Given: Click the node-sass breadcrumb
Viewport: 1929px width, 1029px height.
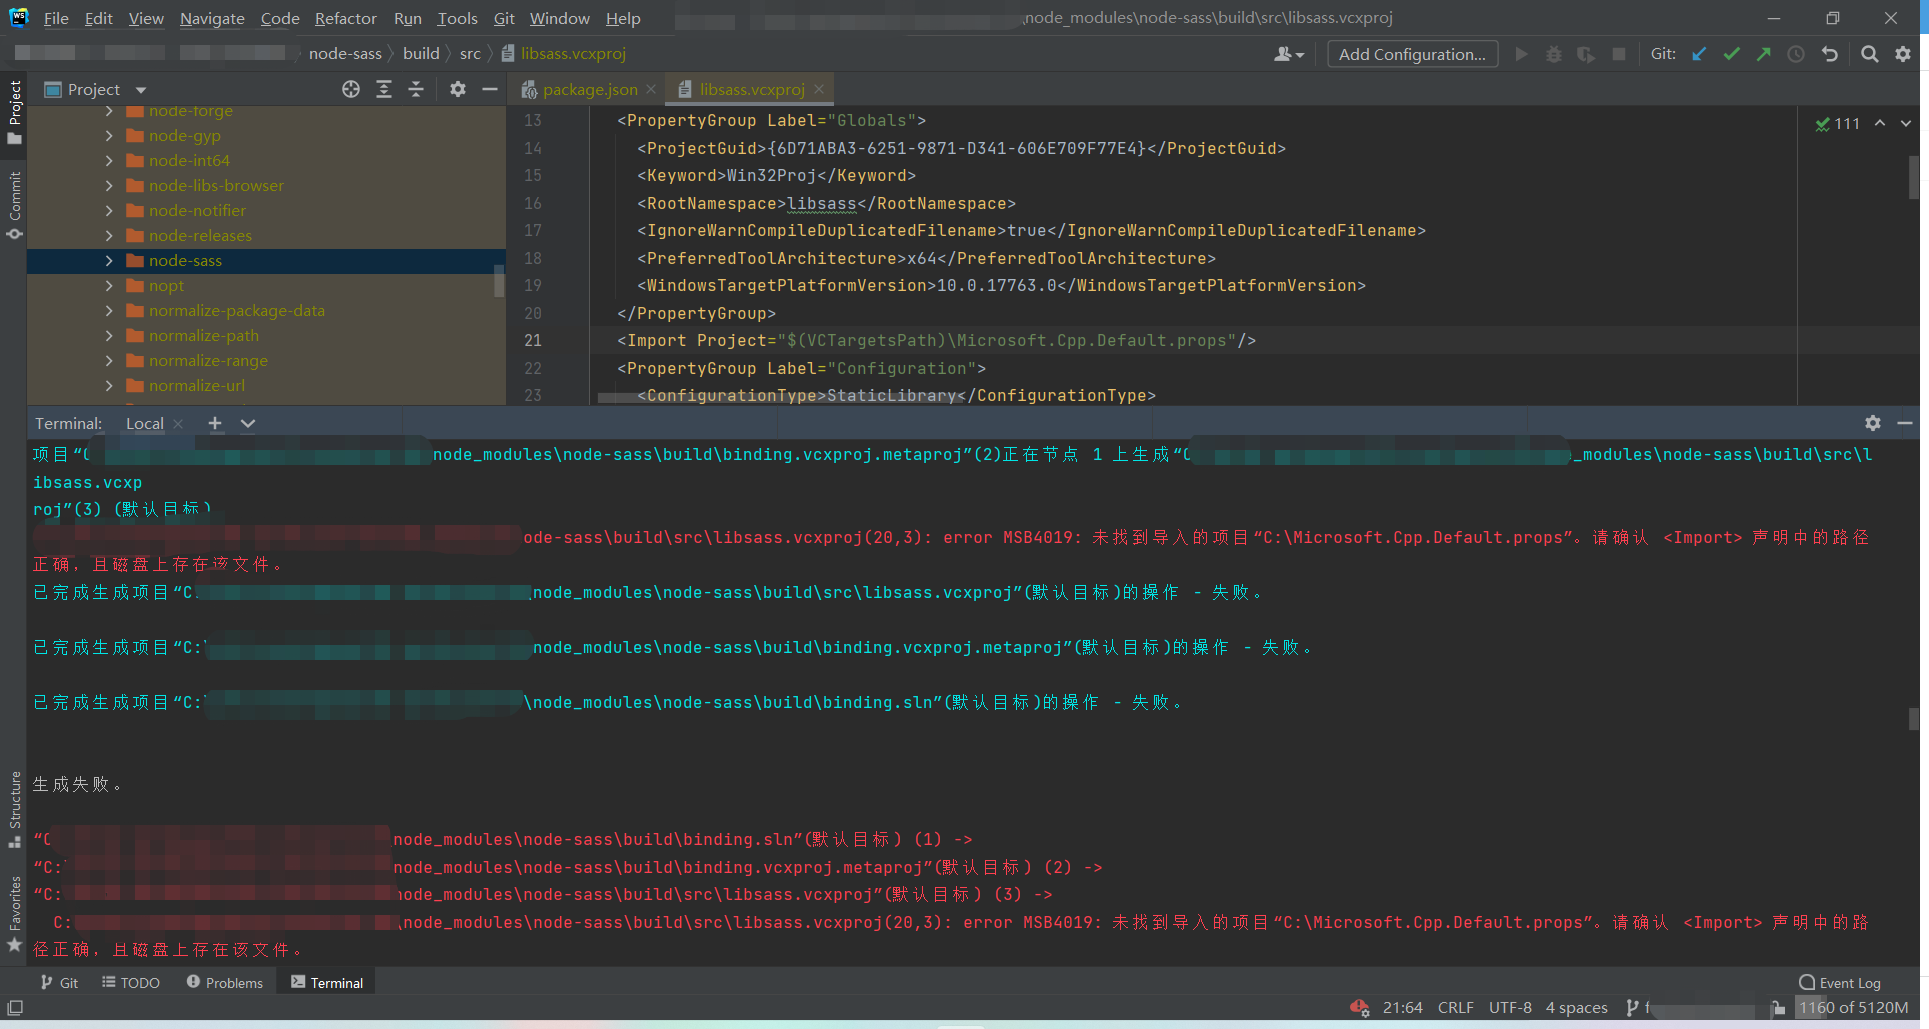Looking at the screenshot, I should [345, 53].
